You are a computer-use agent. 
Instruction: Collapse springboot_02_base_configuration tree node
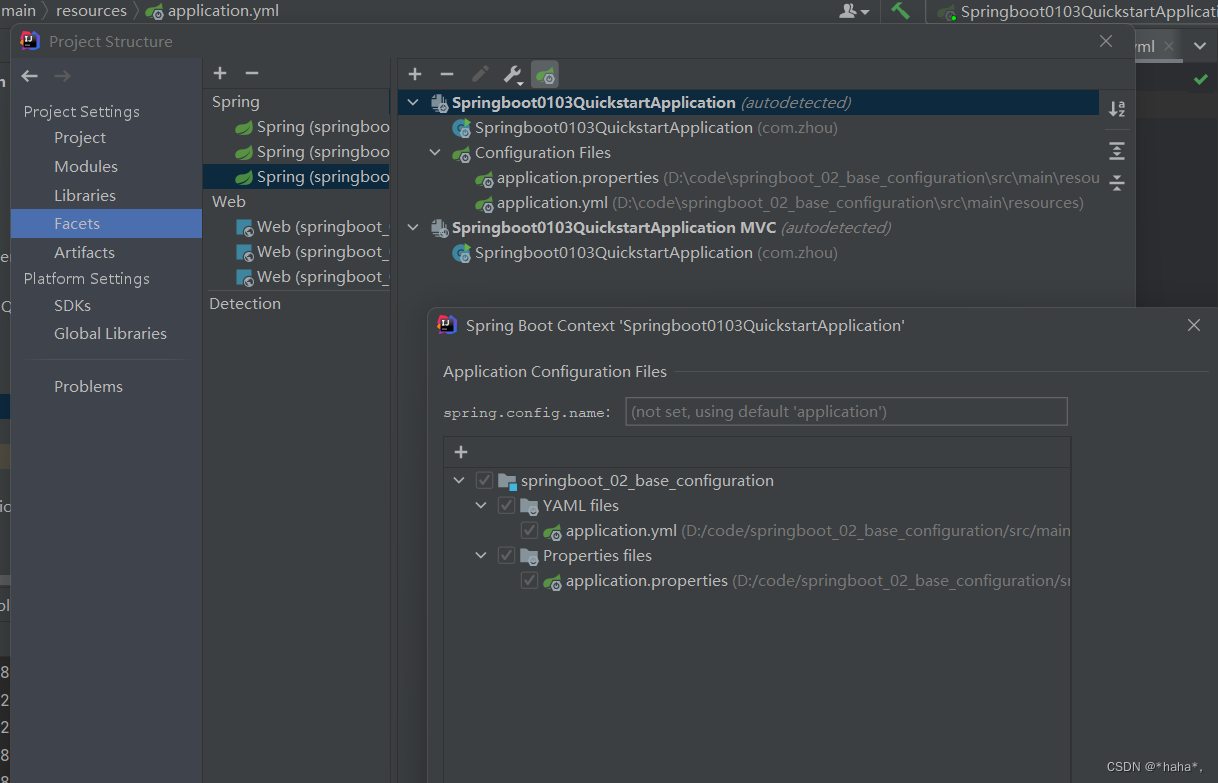click(459, 481)
